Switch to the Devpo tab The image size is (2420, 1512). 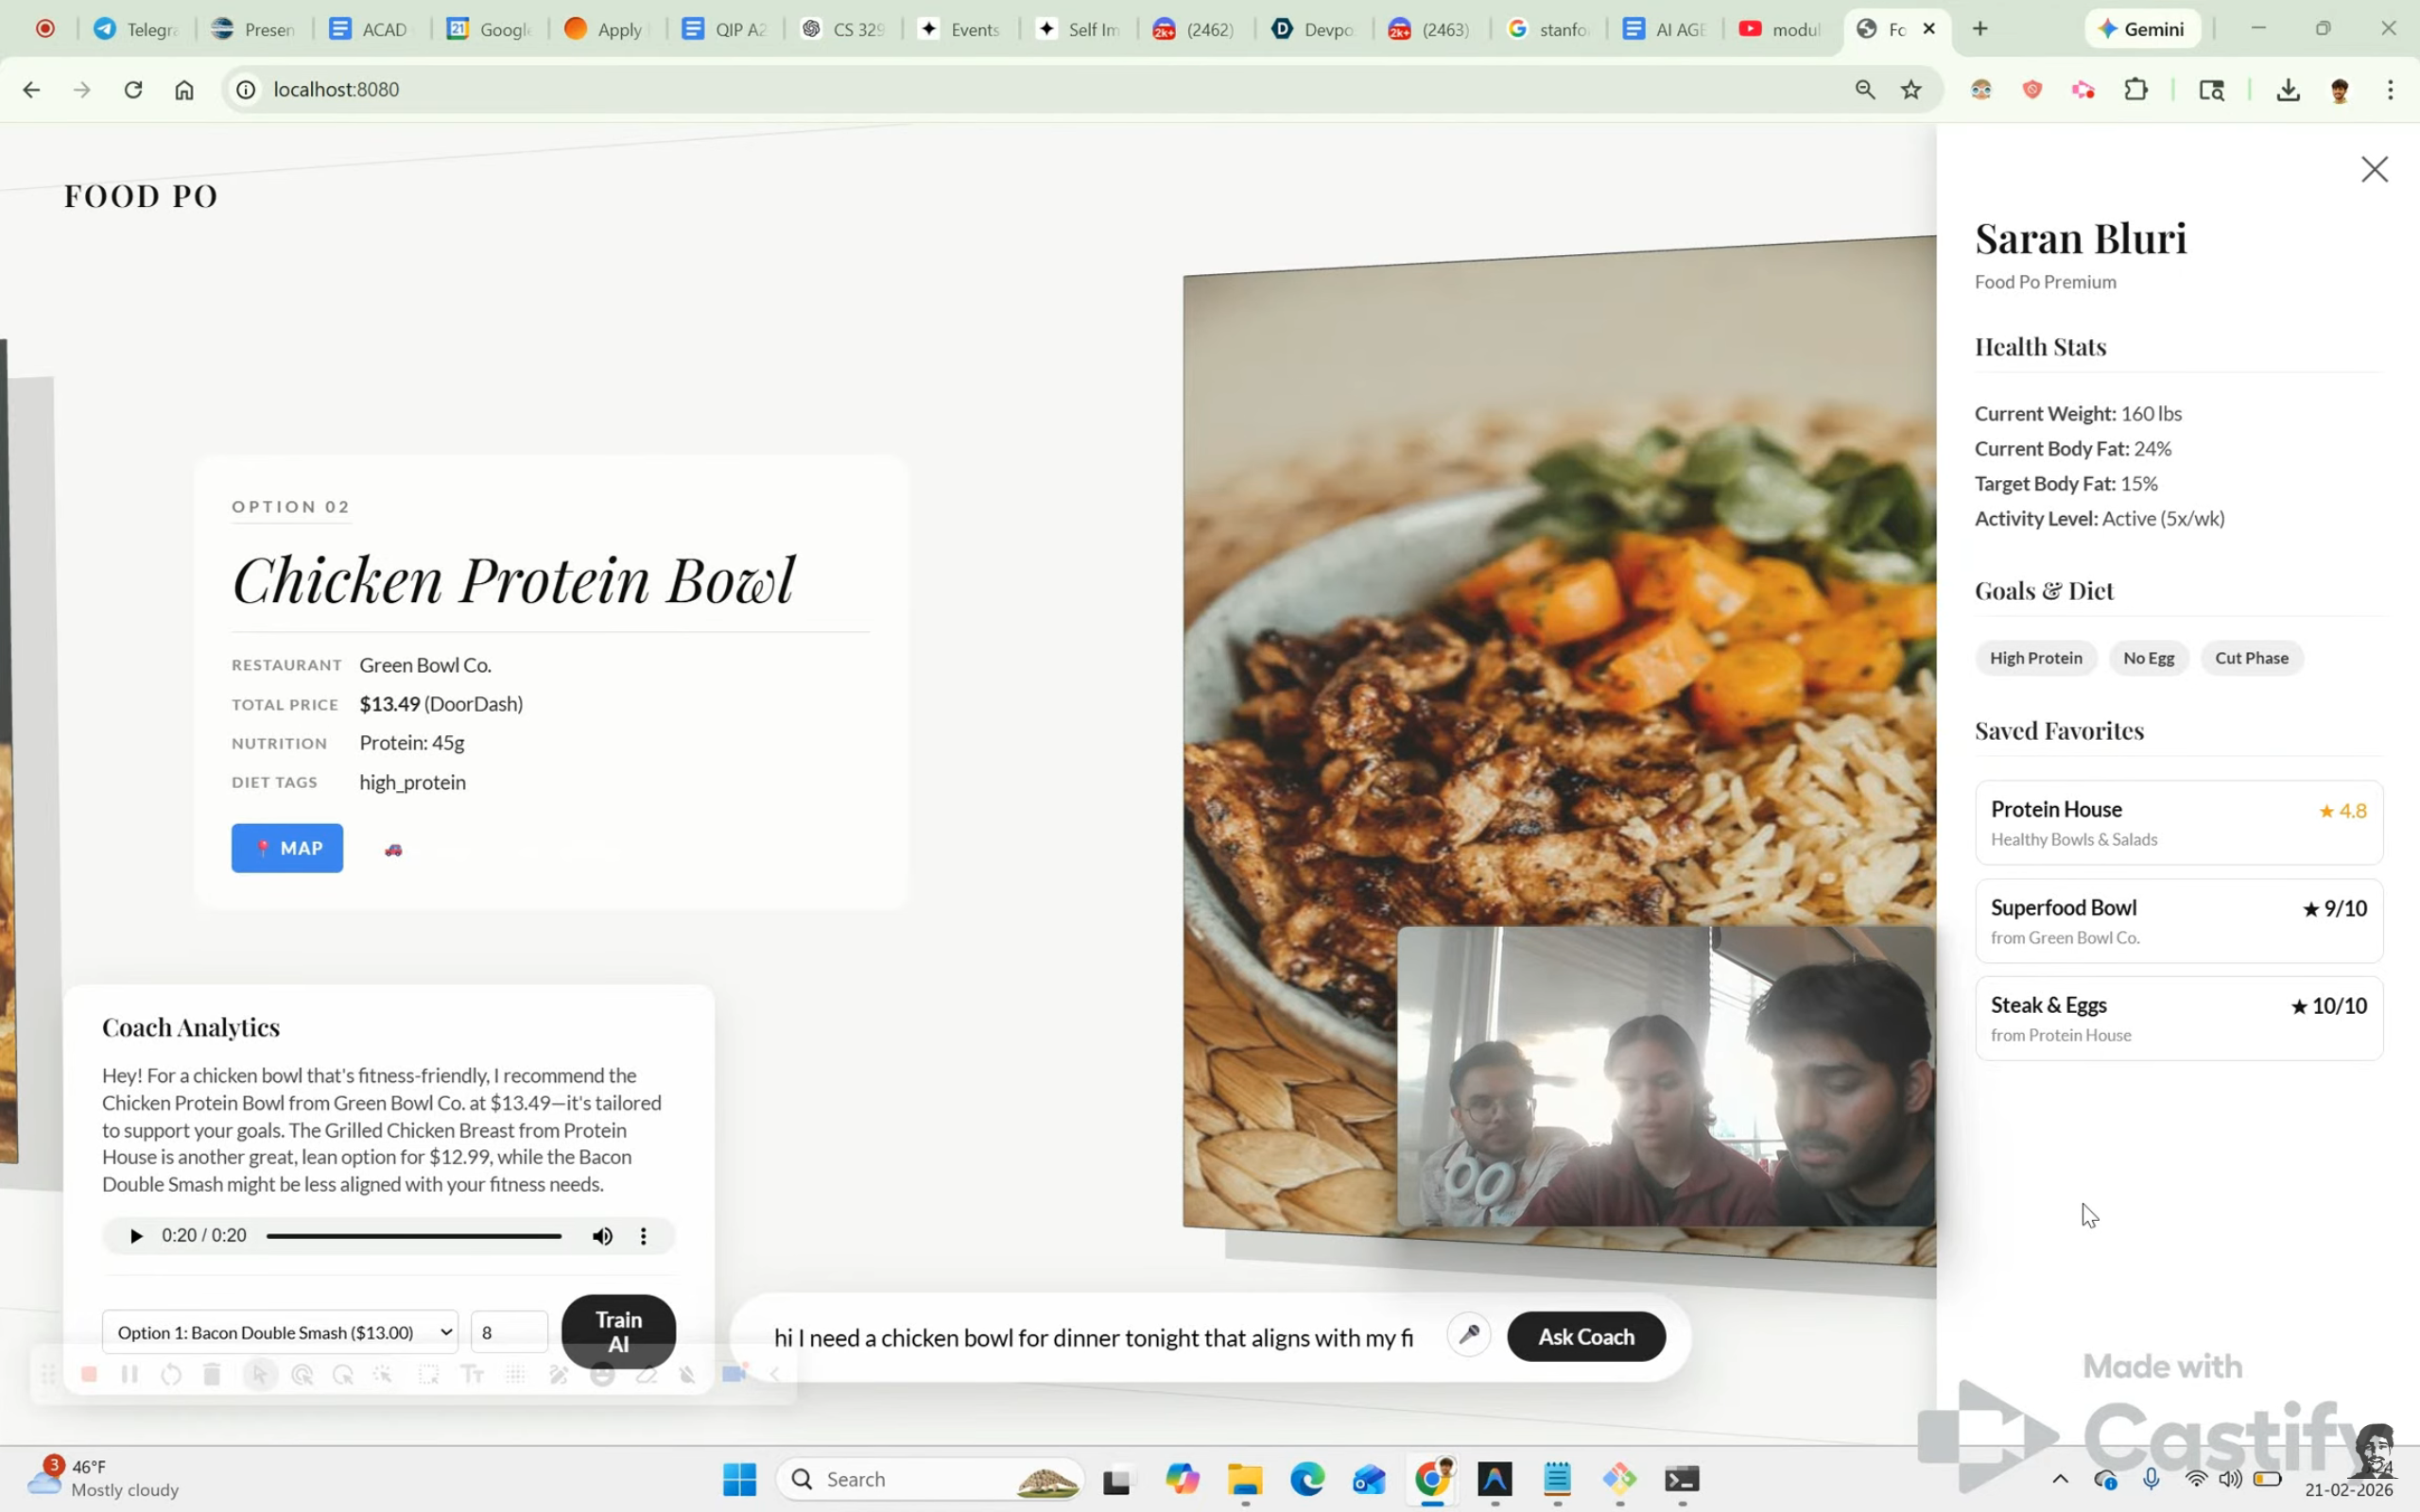(x=1313, y=29)
